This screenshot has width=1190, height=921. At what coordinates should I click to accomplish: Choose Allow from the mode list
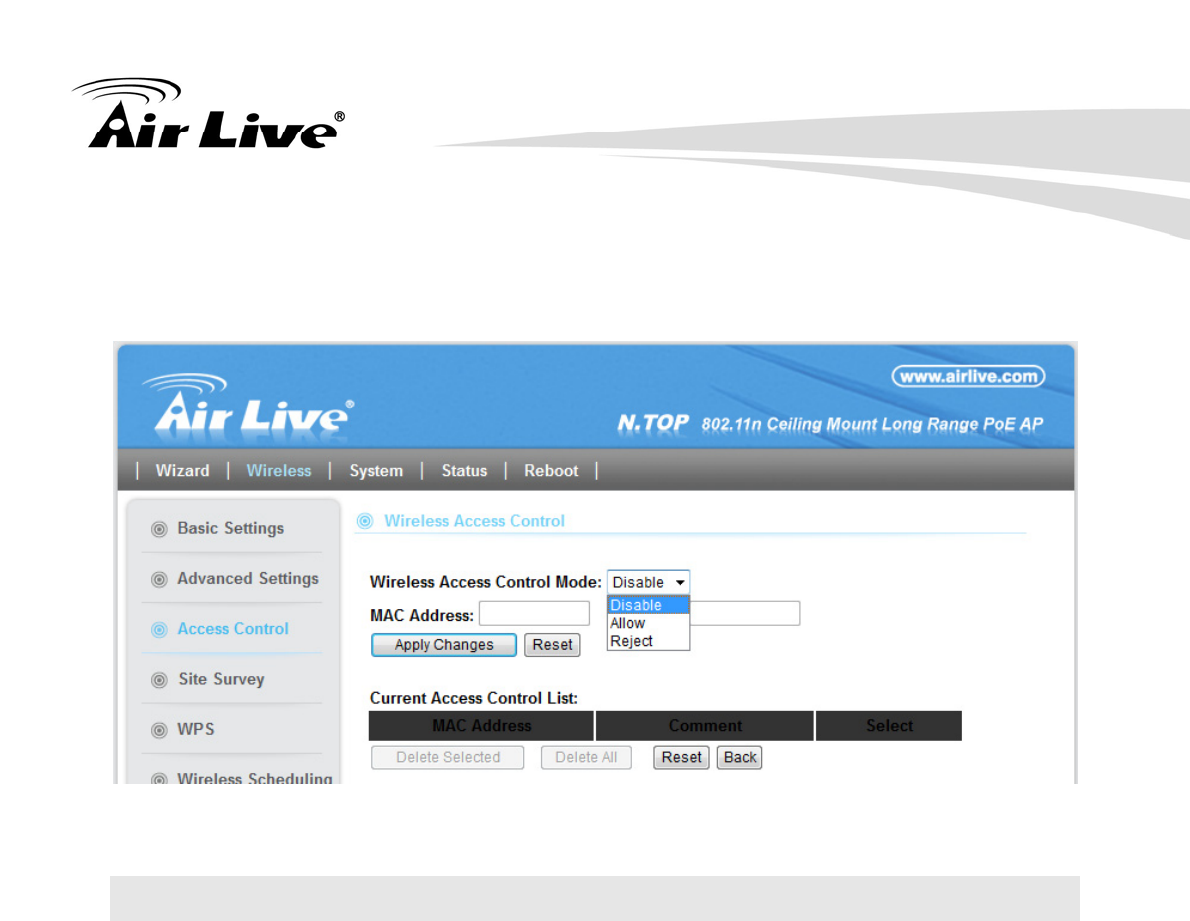pos(648,623)
